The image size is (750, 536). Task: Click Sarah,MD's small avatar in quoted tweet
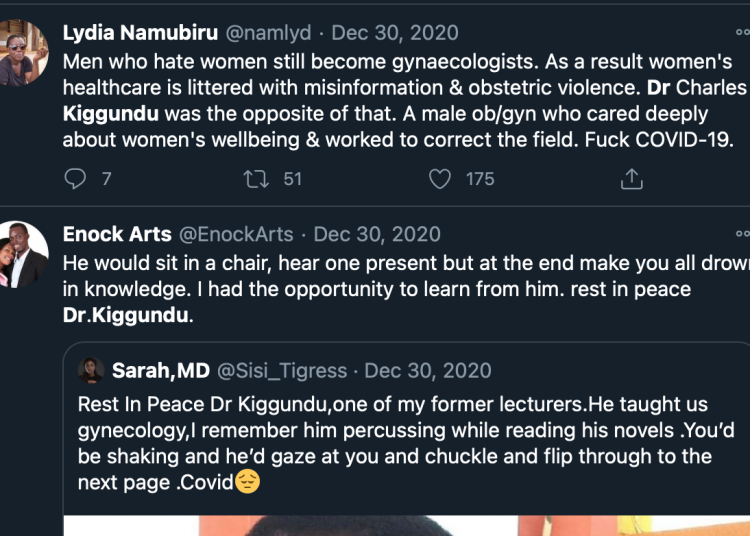[x=91, y=370]
